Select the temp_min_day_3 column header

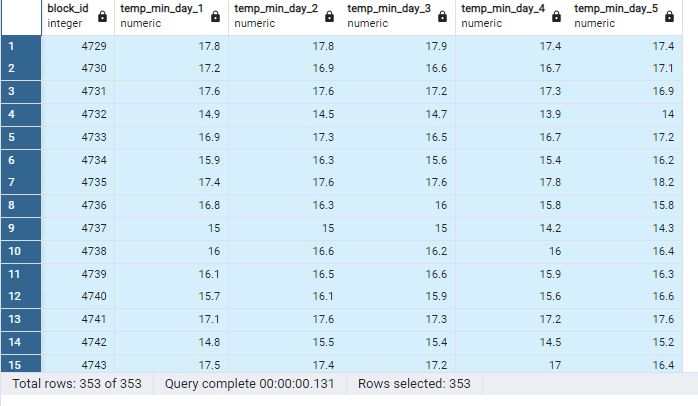click(398, 17)
